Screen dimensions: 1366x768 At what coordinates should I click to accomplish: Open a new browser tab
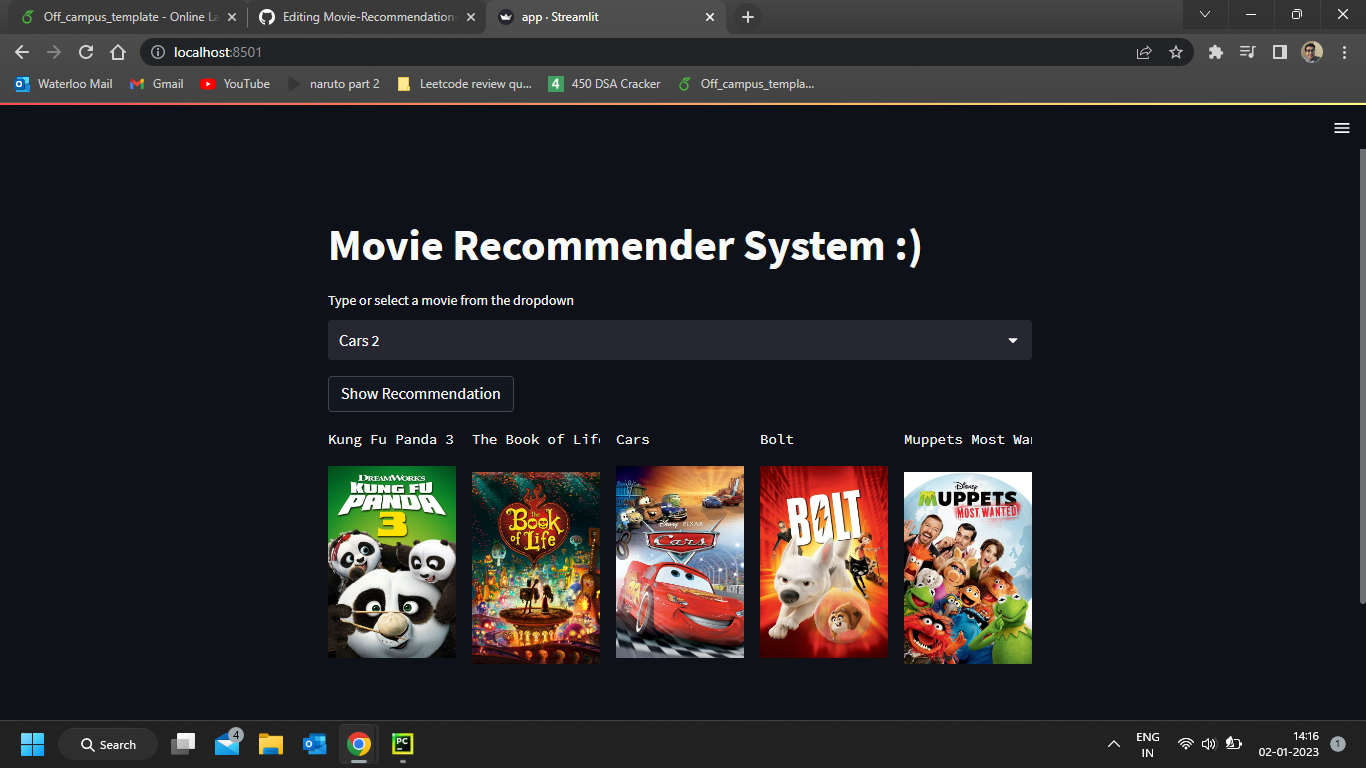(x=748, y=17)
